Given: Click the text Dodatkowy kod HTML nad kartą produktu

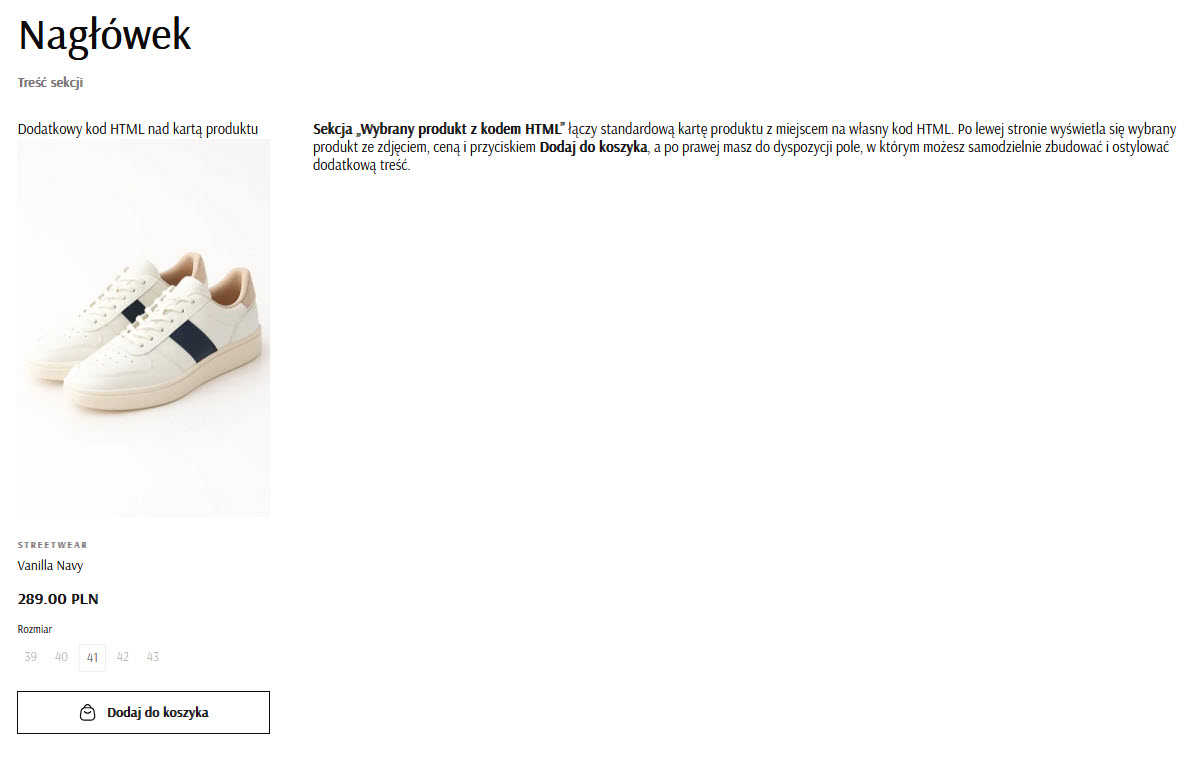Looking at the screenshot, I should click(138, 129).
